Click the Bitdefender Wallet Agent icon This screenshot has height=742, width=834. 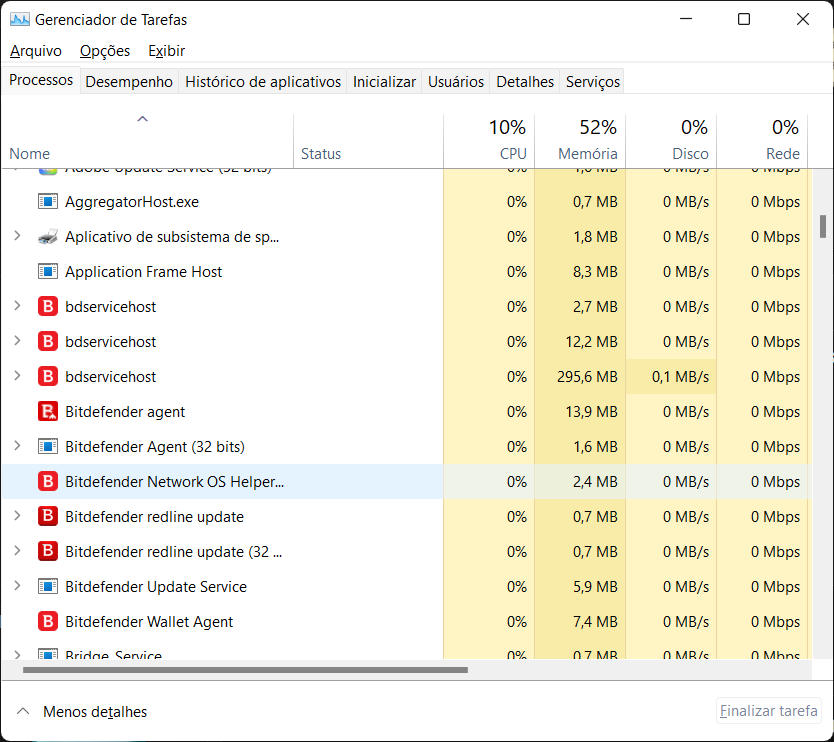point(48,621)
